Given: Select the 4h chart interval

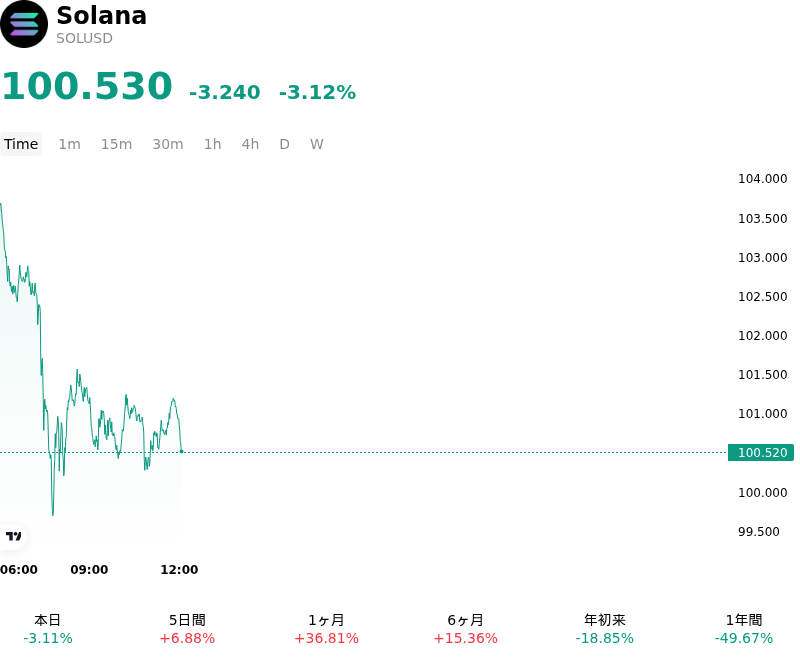Looking at the screenshot, I should click(250, 144).
